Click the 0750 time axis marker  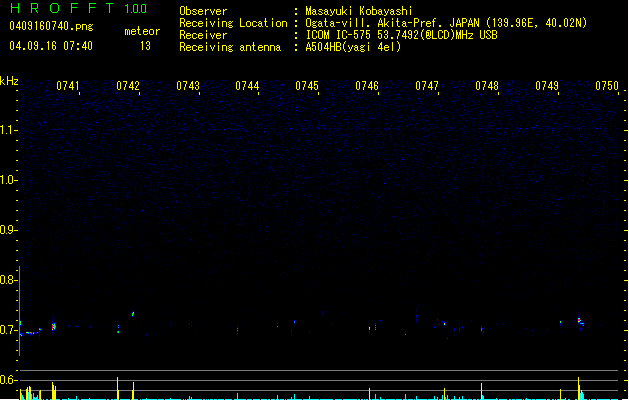(x=607, y=86)
